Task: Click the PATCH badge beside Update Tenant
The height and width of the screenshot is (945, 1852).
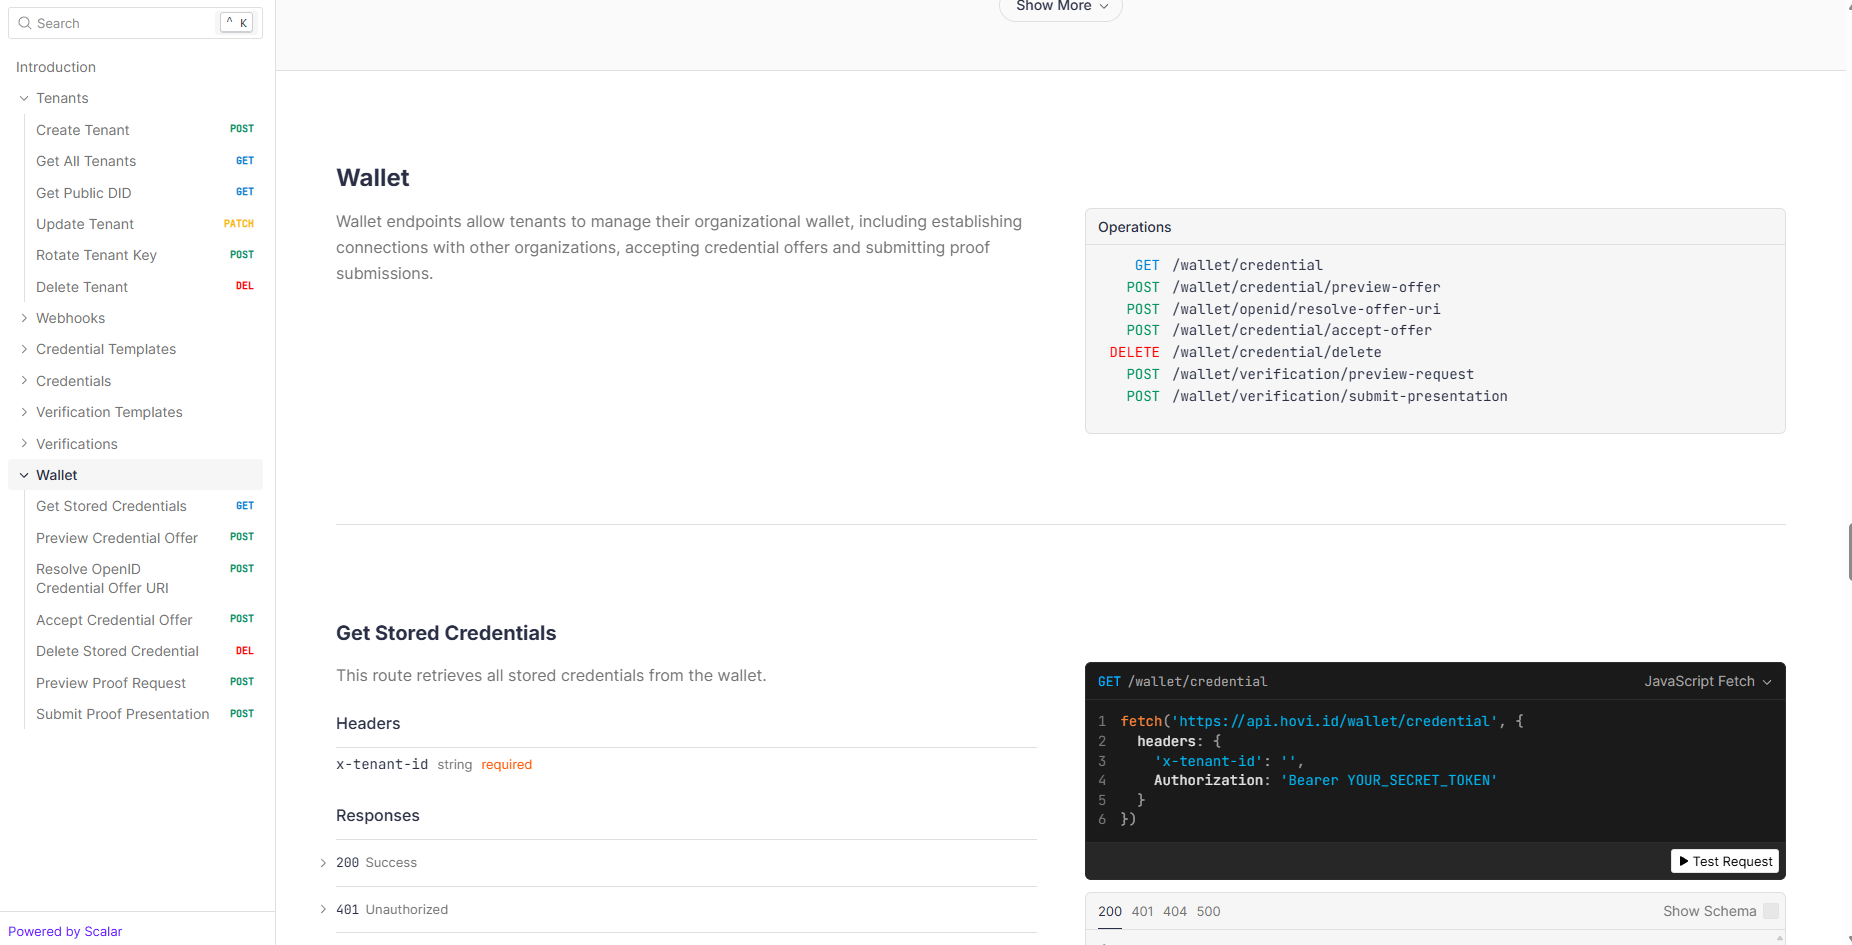Action: [238, 224]
